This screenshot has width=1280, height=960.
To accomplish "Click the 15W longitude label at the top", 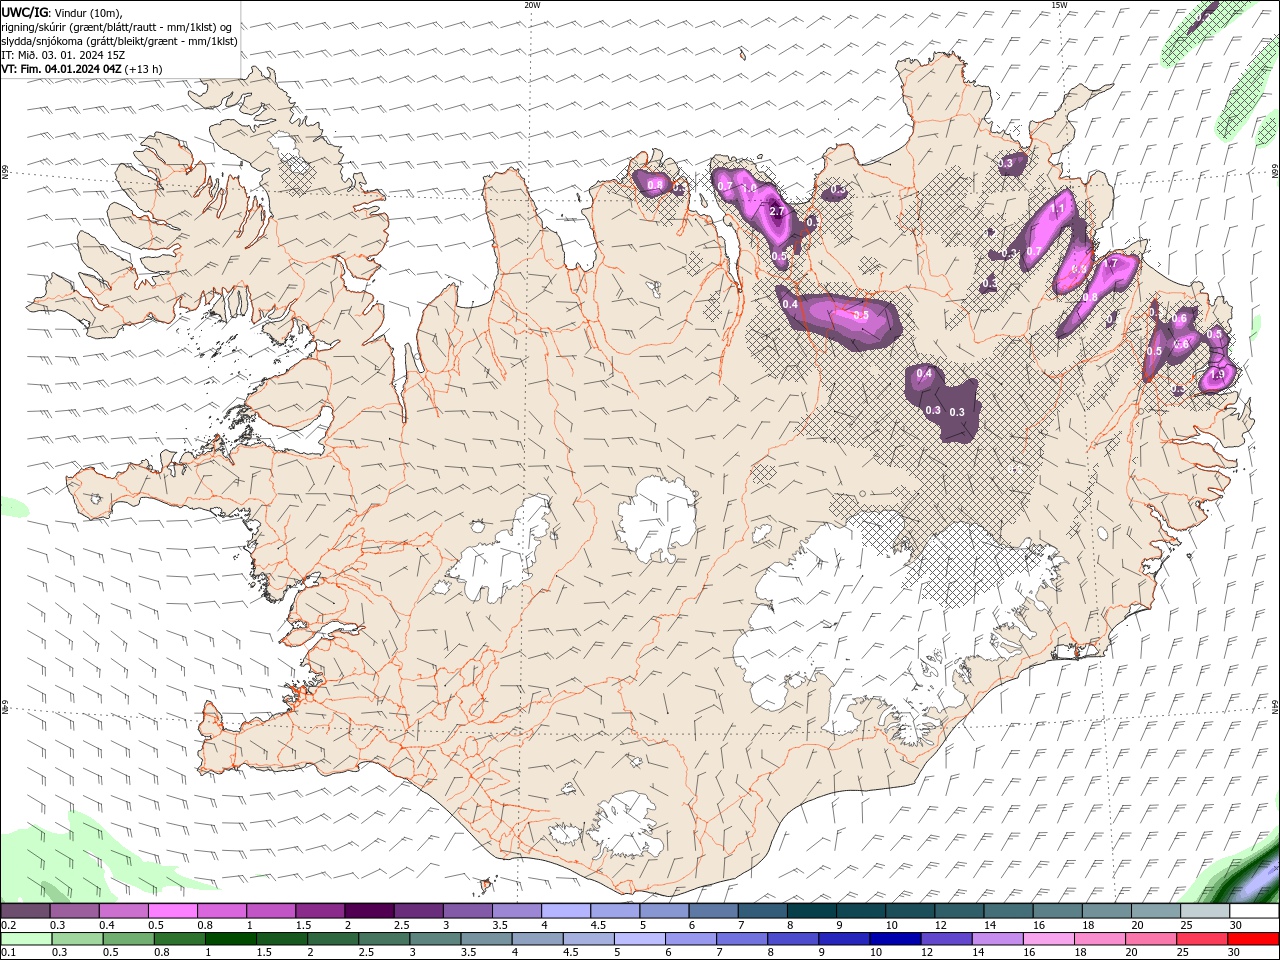I will coord(1059,5).
